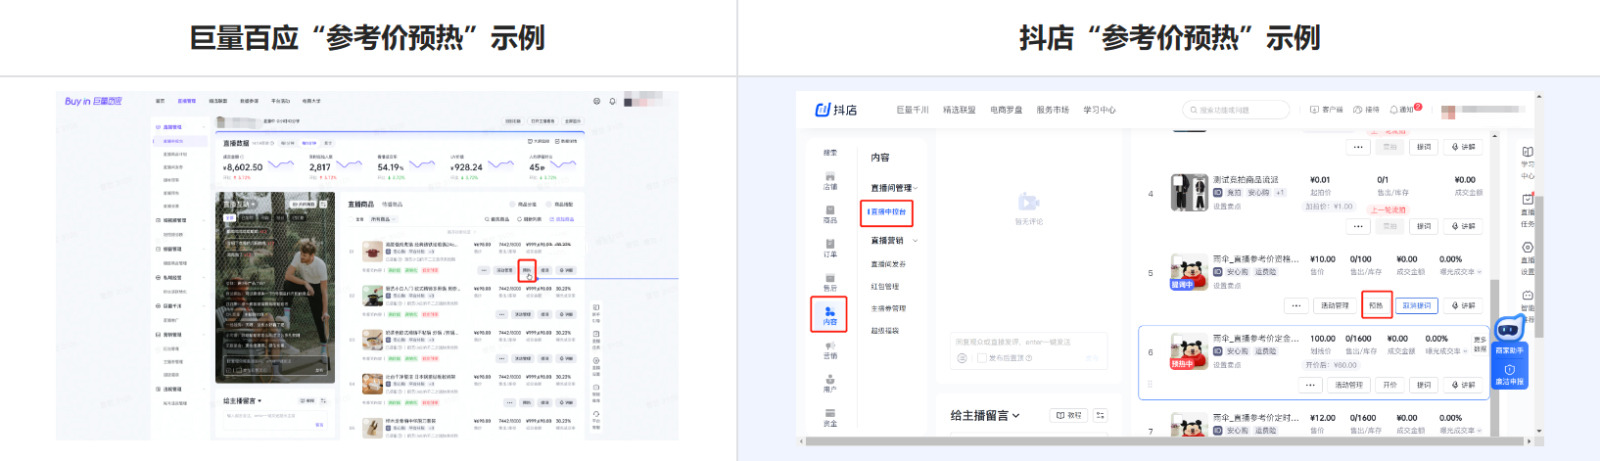Open 店铺 in Doudian left sidebar
The width and height of the screenshot is (1600, 461).
pyautogui.click(x=830, y=180)
